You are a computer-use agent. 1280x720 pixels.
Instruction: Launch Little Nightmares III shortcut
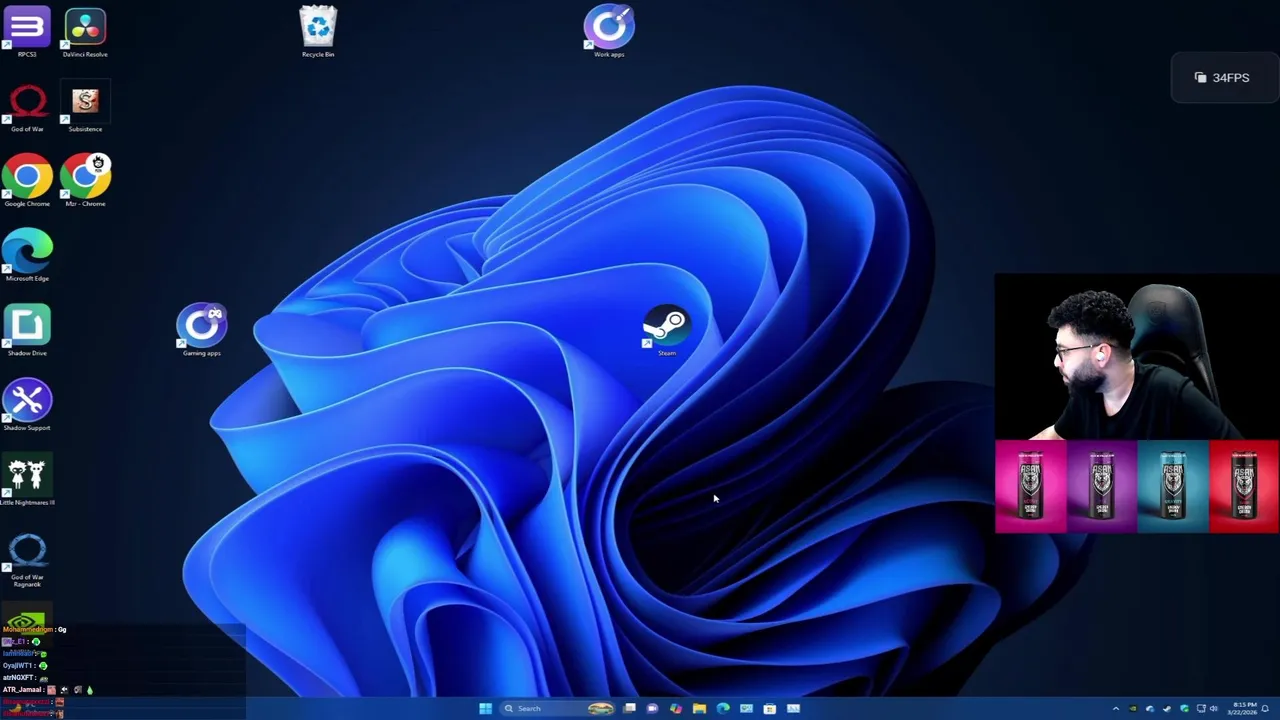pyautogui.click(x=27, y=480)
